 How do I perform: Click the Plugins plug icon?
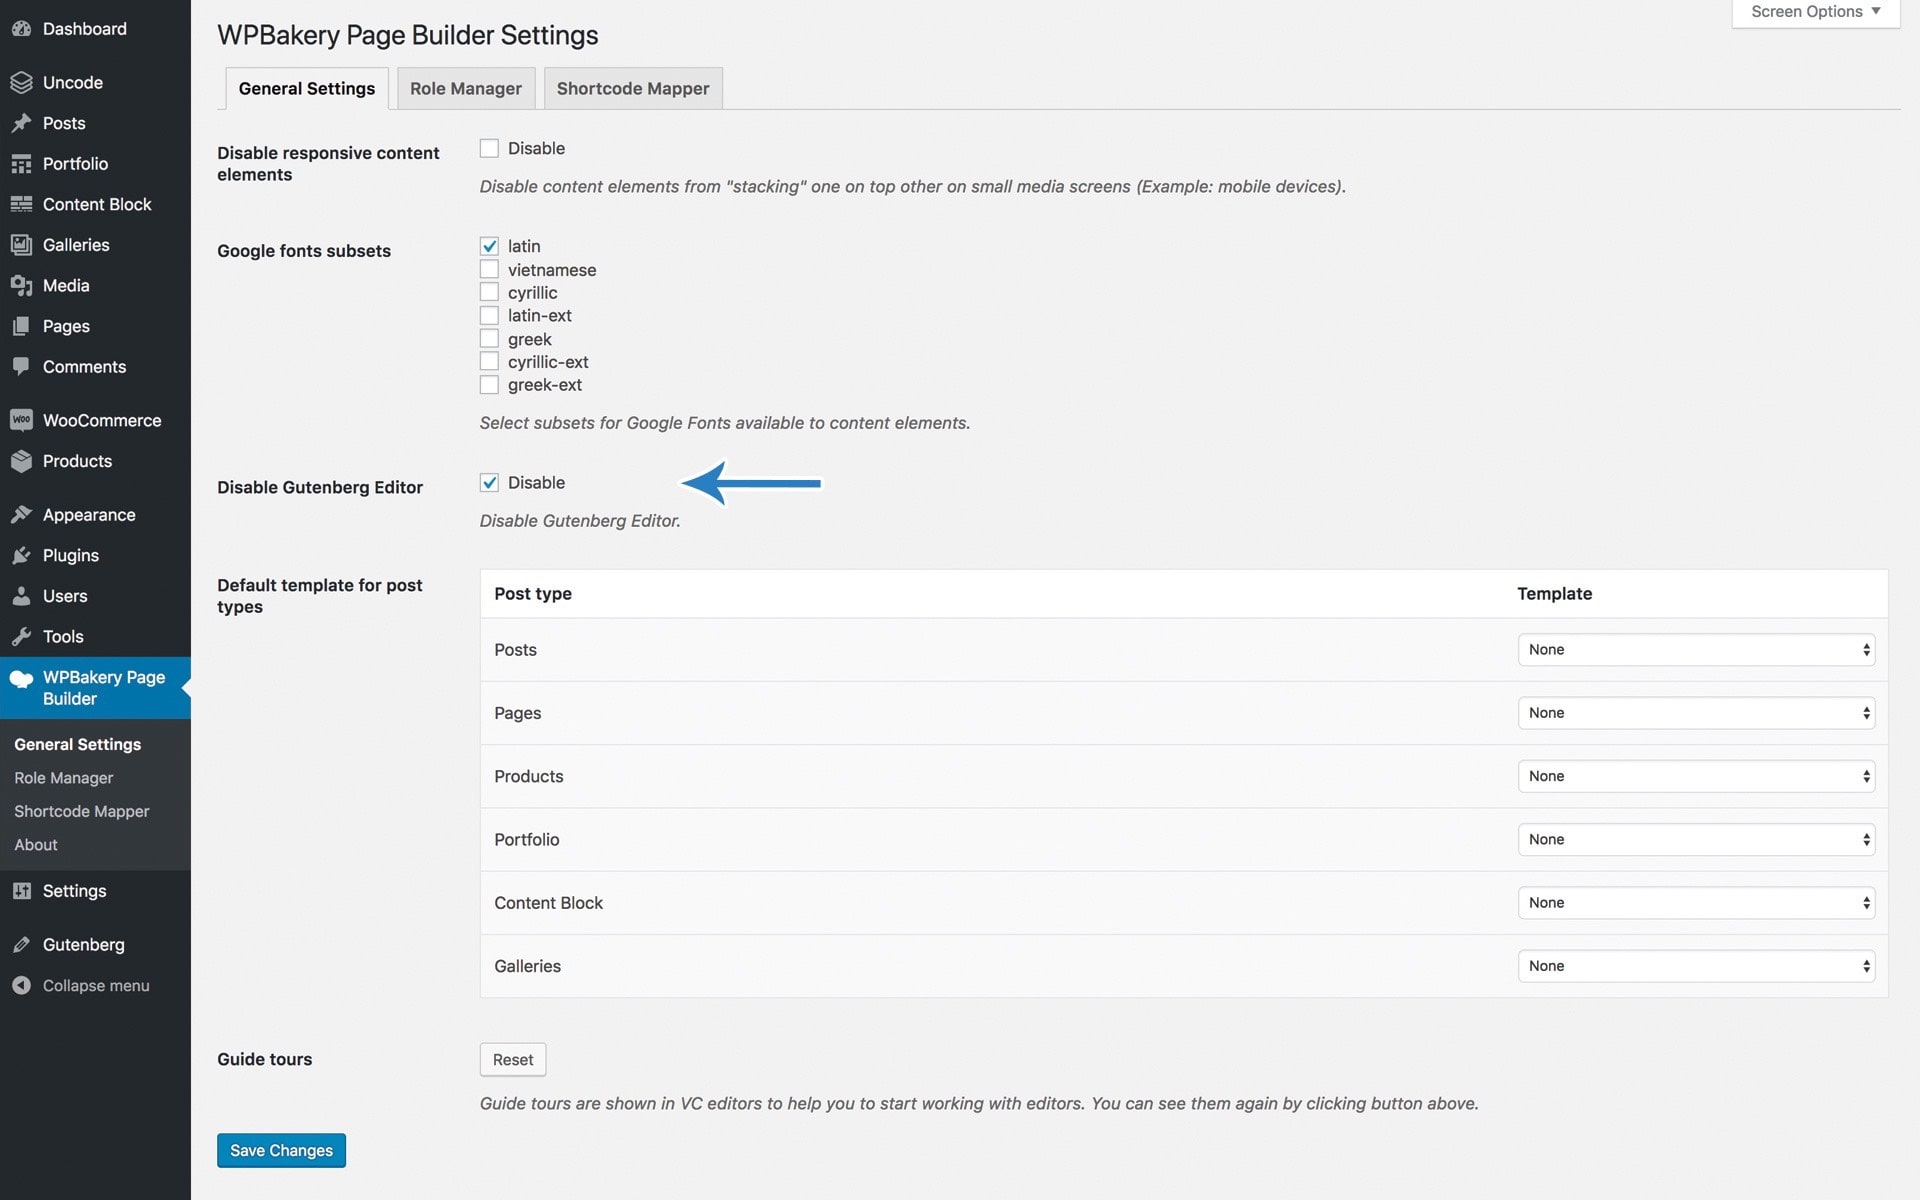(x=21, y=555)
